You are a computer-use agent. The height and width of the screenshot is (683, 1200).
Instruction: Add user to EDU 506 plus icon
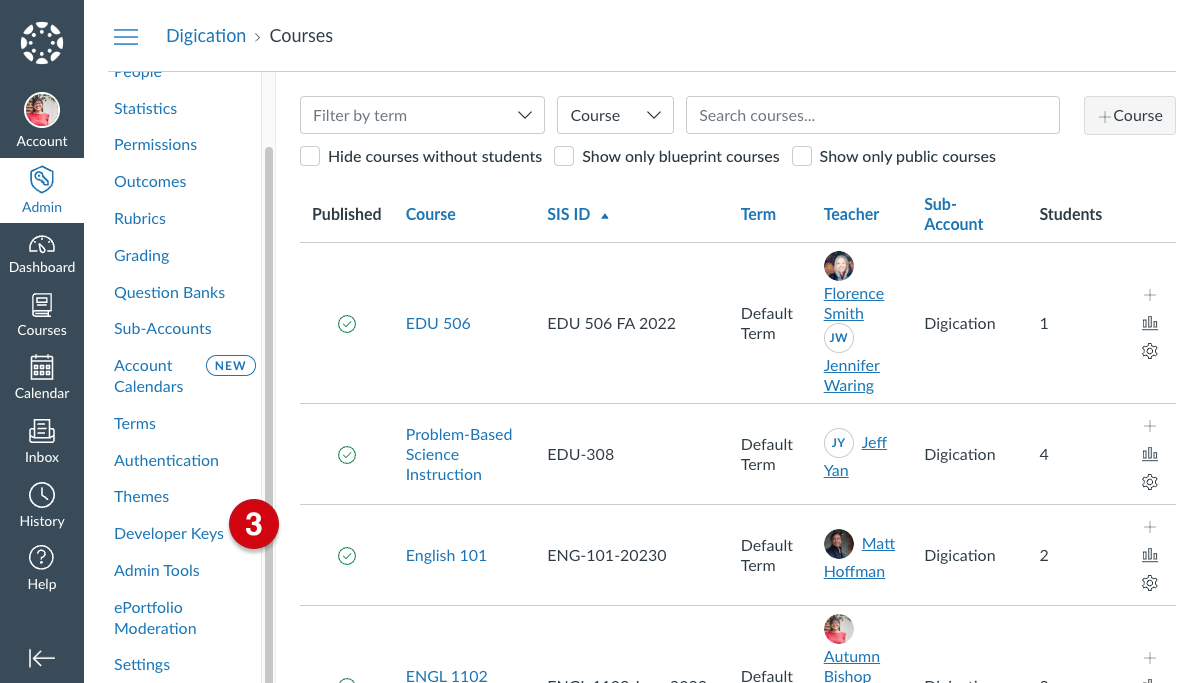1150,295
